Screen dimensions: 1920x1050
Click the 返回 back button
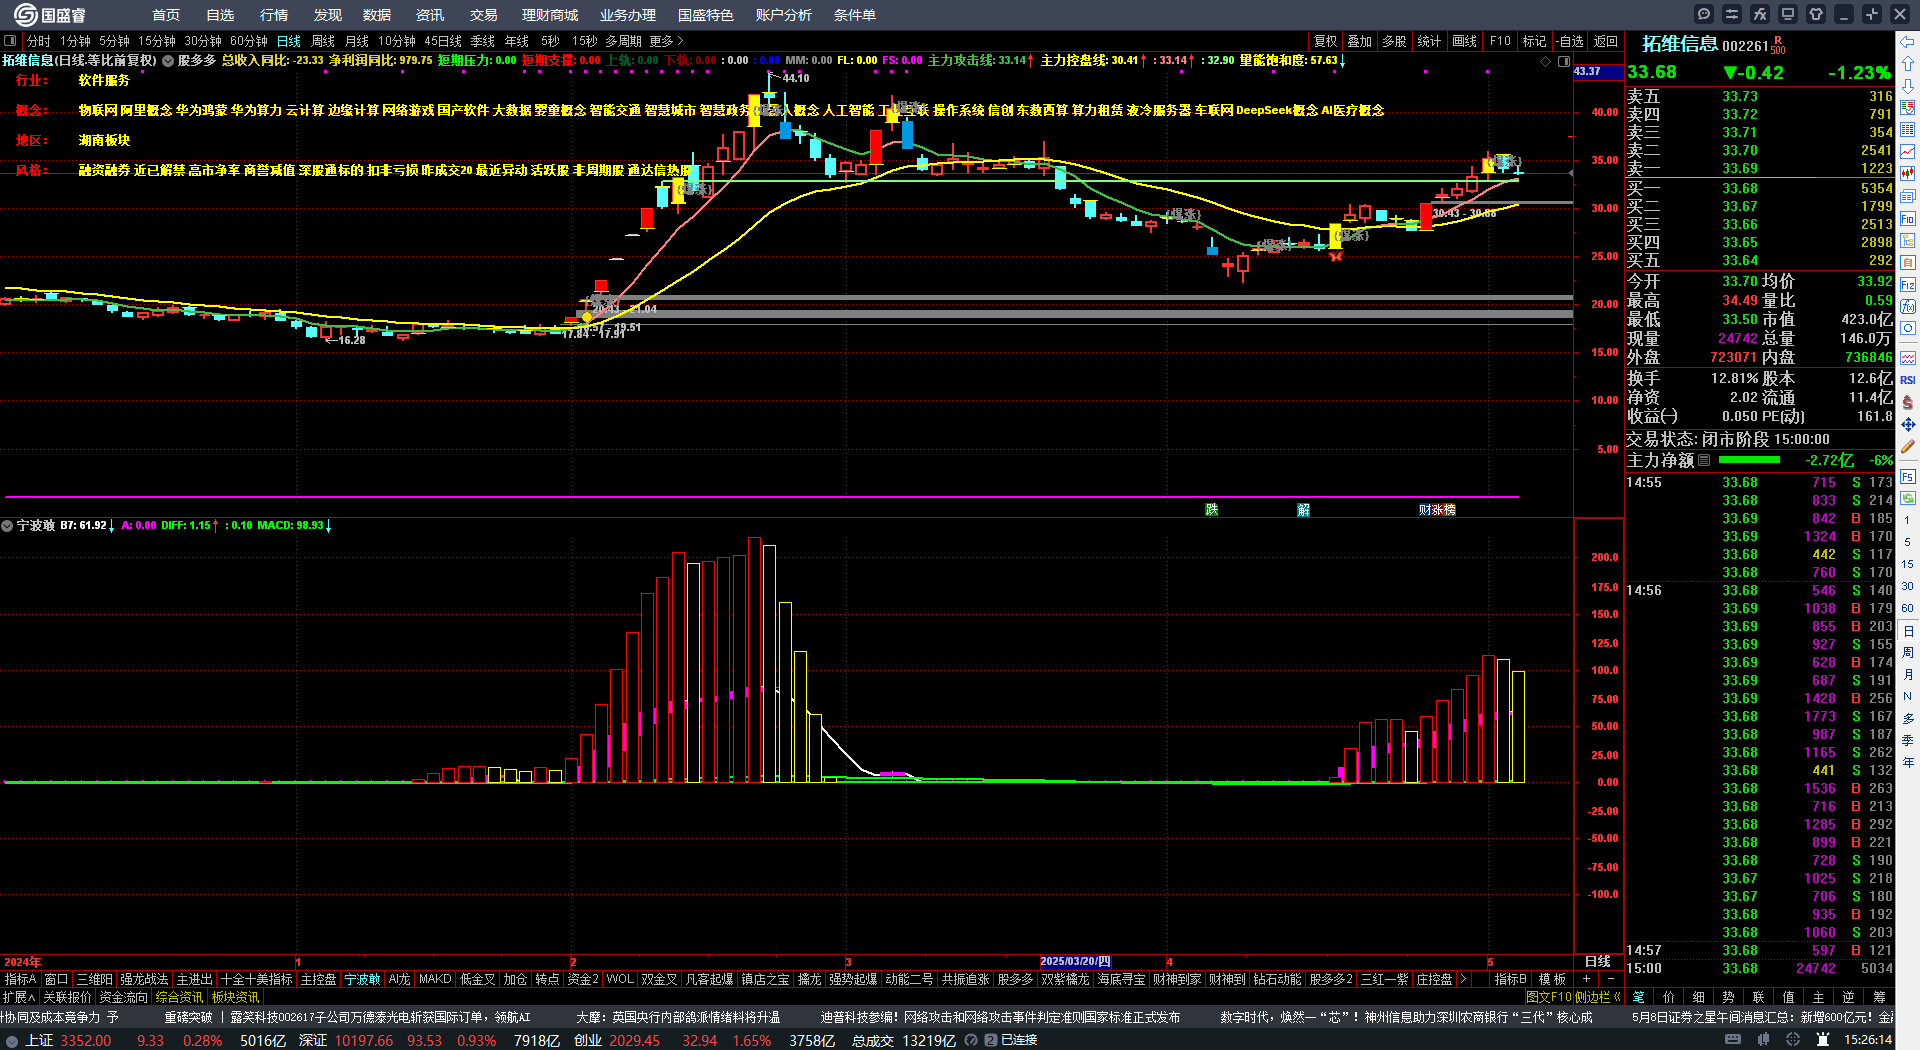coord(1606,41)
